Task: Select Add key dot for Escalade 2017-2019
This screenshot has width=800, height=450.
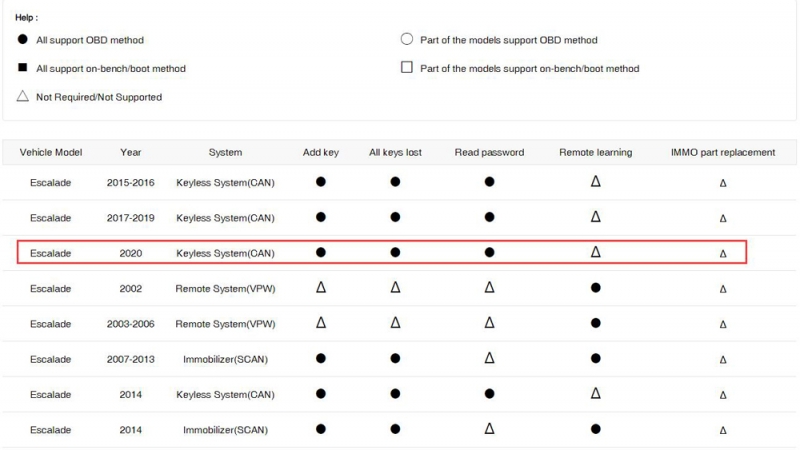Action: (x=320, y=217)
